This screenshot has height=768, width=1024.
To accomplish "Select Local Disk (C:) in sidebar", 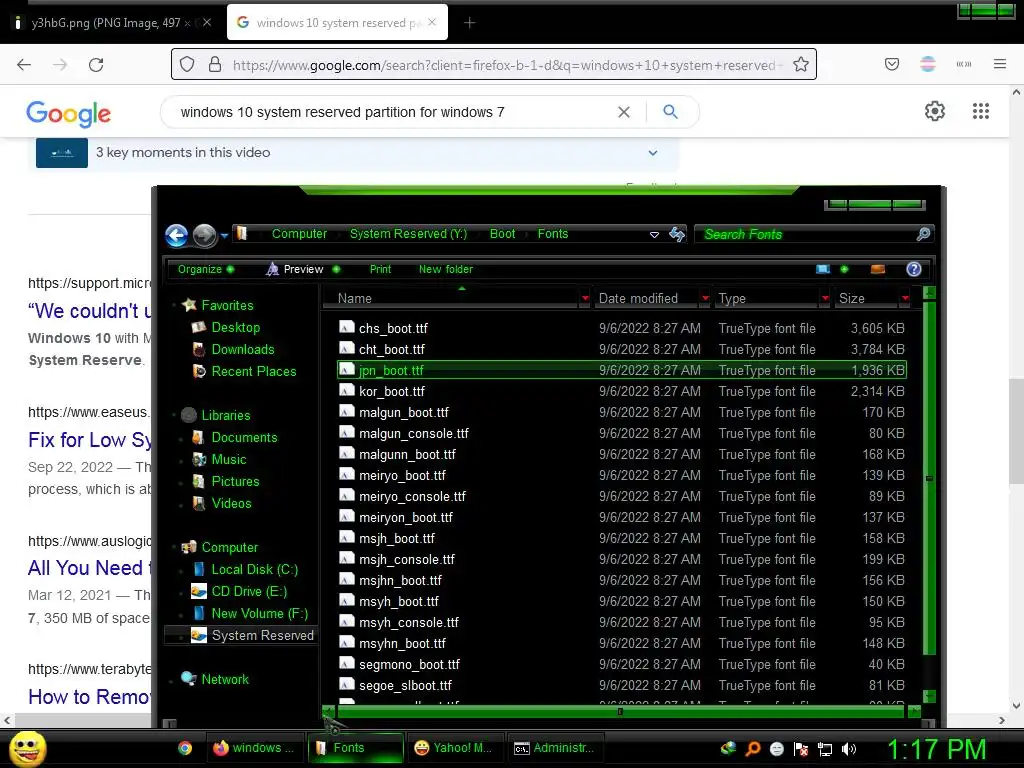I will click(x=254, y=569).
